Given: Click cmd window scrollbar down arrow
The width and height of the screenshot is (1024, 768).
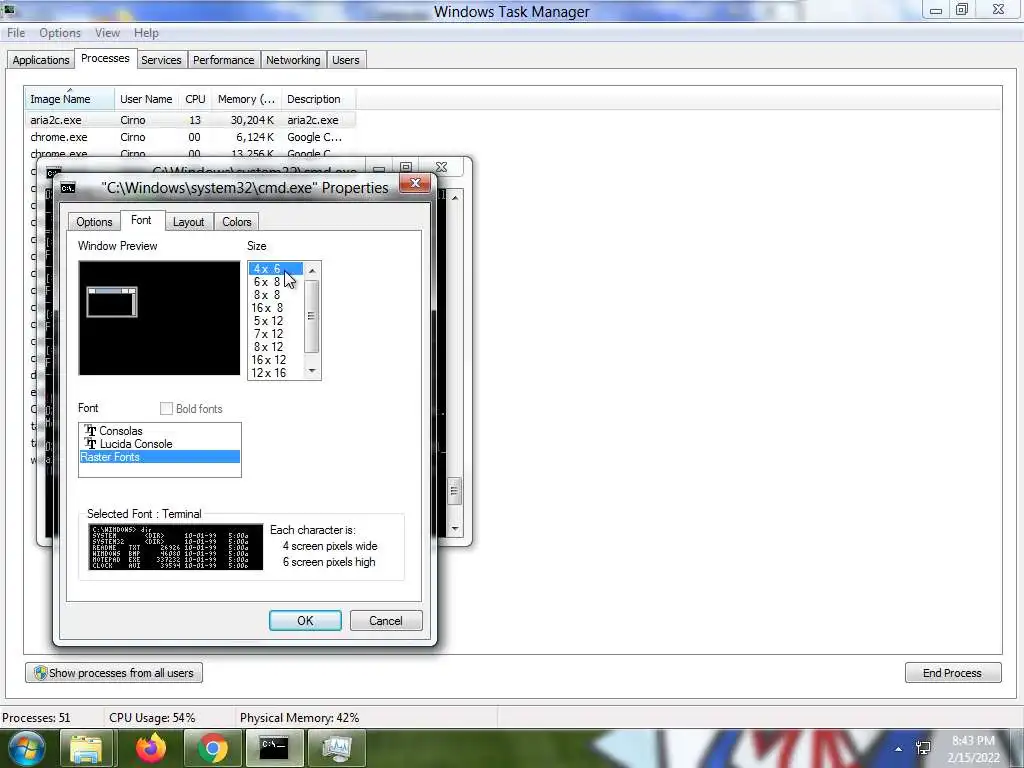Looking at the screenshot, I should coord(455,528).
